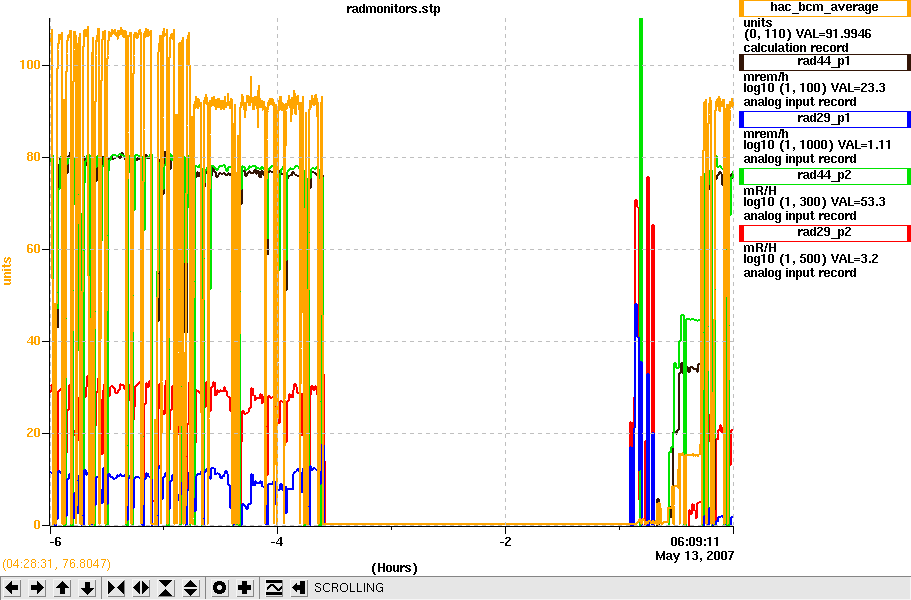The height and width of the screenshot is (600, 911).
Task: Select the rad29_p2 legend entry
Action: pyautogui.click(x=824, y=232)
